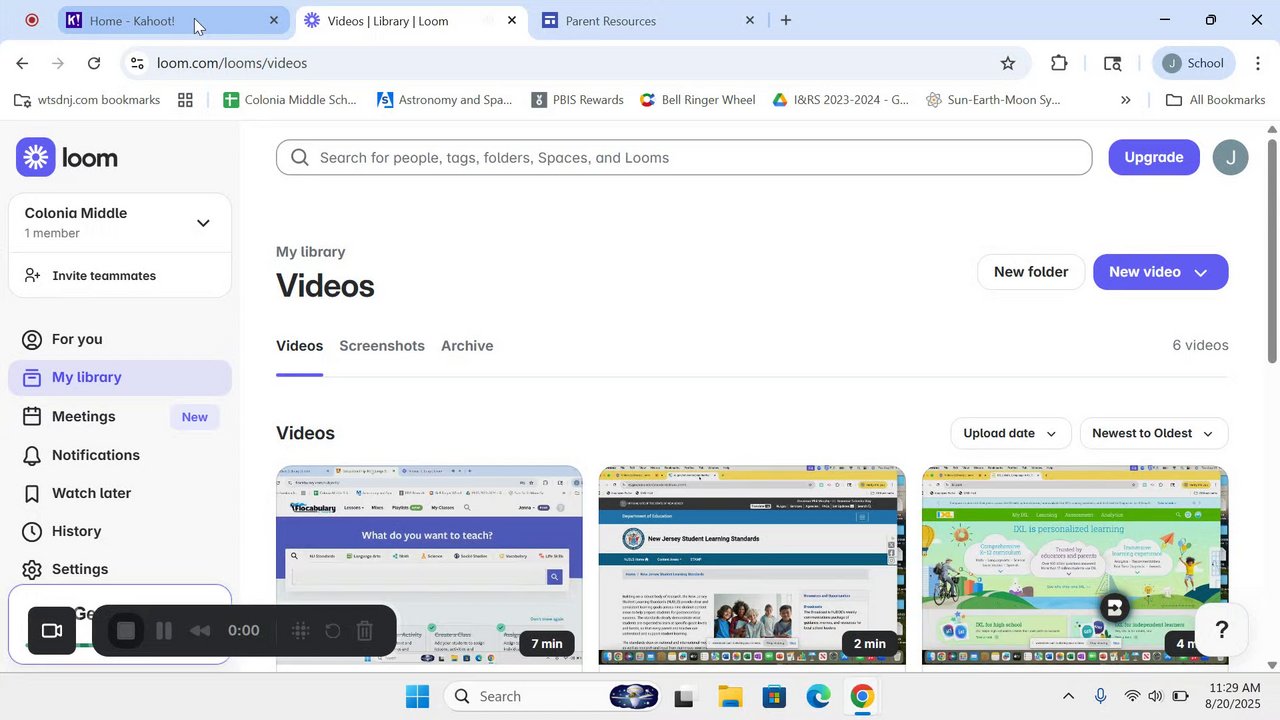1280x720 pixels.
Task: Click the rewind icon in the recorder bar
Action: (x=200, y=631)
